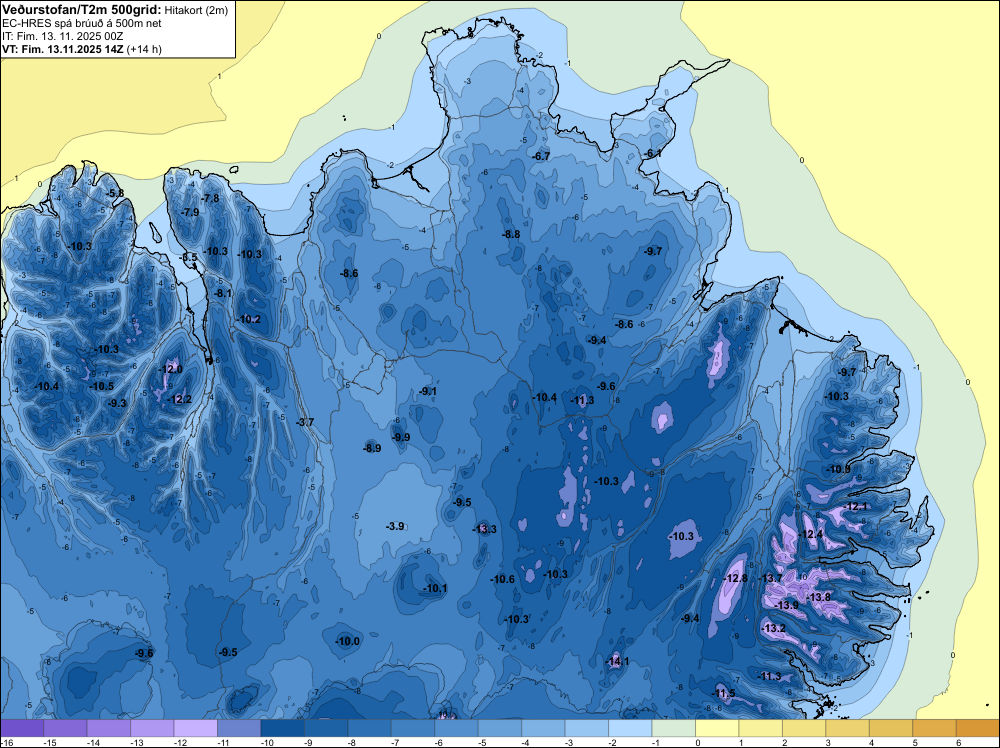1000x748 pixels.
Task: Select the 2 label on the legend scale
Action: pos(784,742)
